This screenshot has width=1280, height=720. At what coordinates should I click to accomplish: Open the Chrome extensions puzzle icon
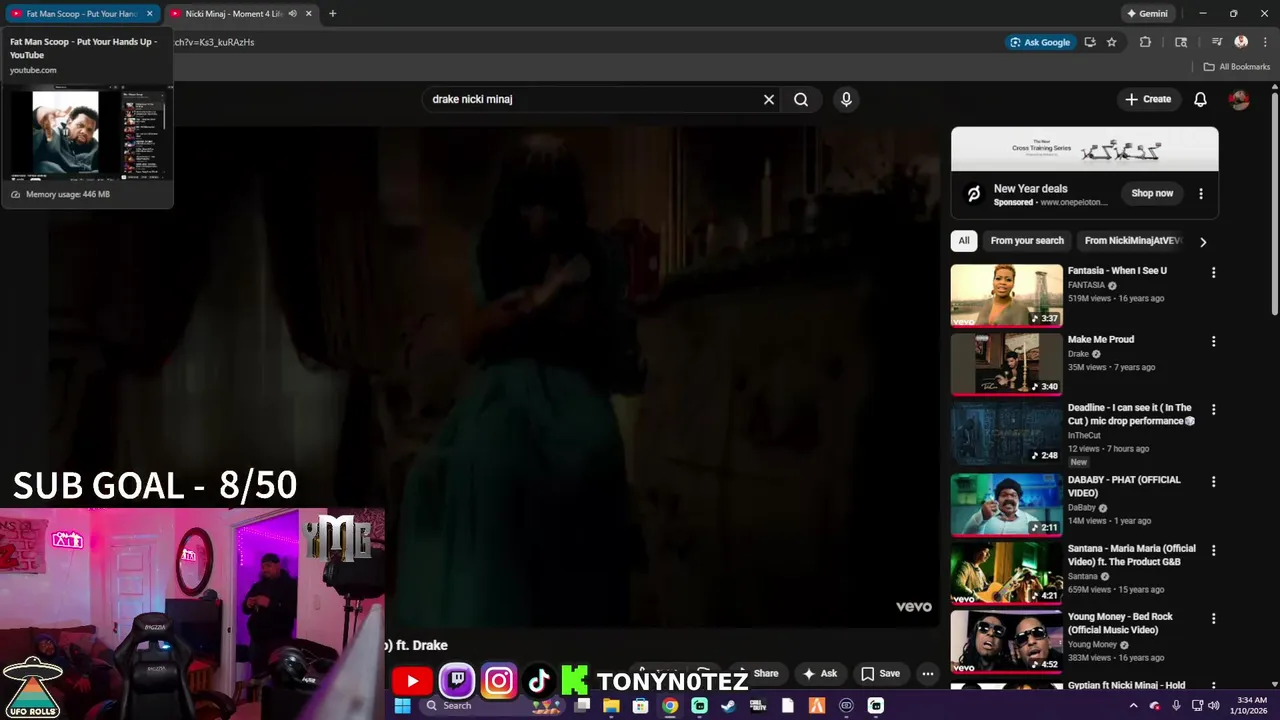click(x=1145, y=42)
